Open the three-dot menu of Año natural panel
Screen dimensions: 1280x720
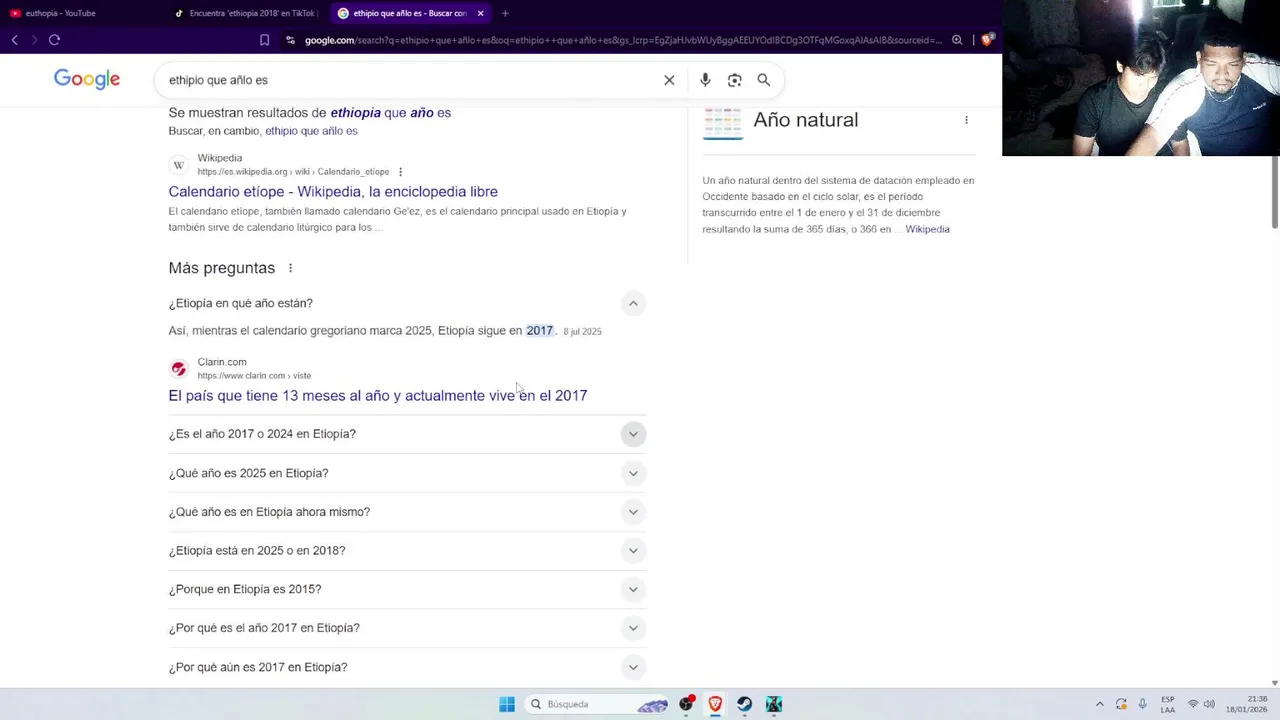tap(966, 120)
